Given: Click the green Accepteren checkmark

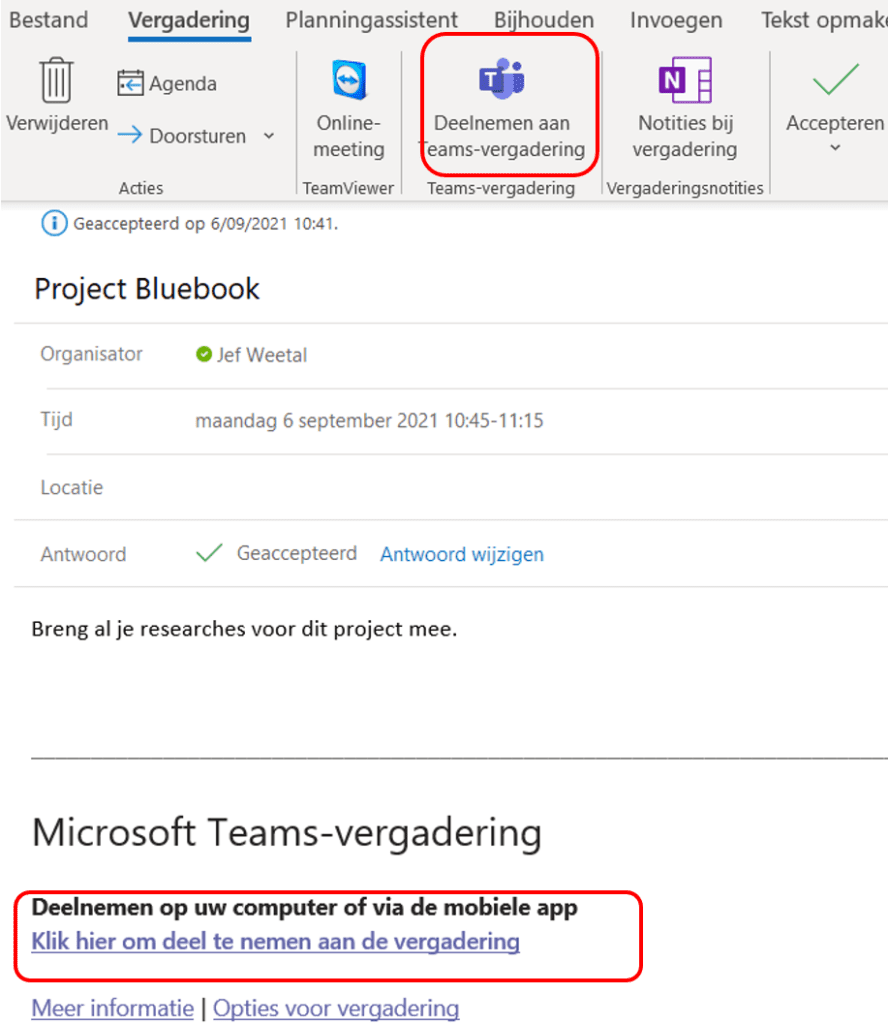Looking at the screenshot, I should click(835, 80).
